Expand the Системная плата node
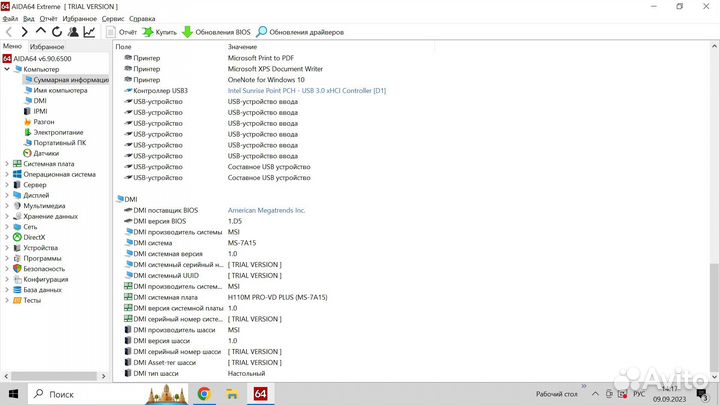The width and height of the screenshot is (720, 405). click(x=7, y=163)
